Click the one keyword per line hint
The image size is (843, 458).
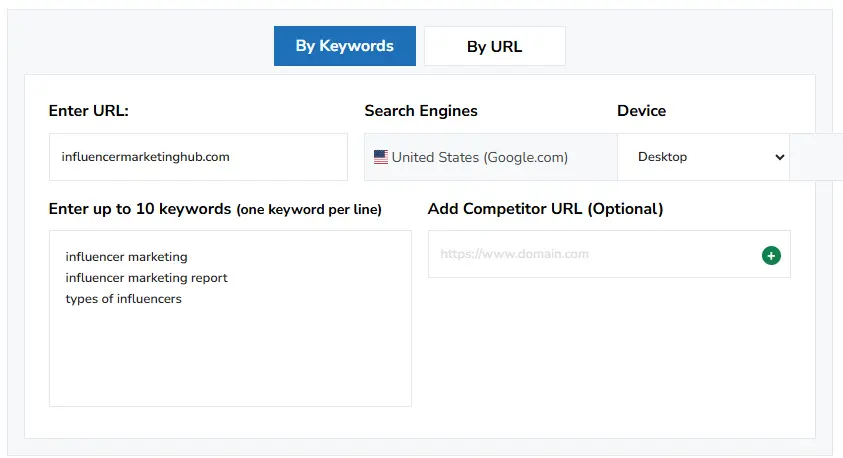(309, 210)
